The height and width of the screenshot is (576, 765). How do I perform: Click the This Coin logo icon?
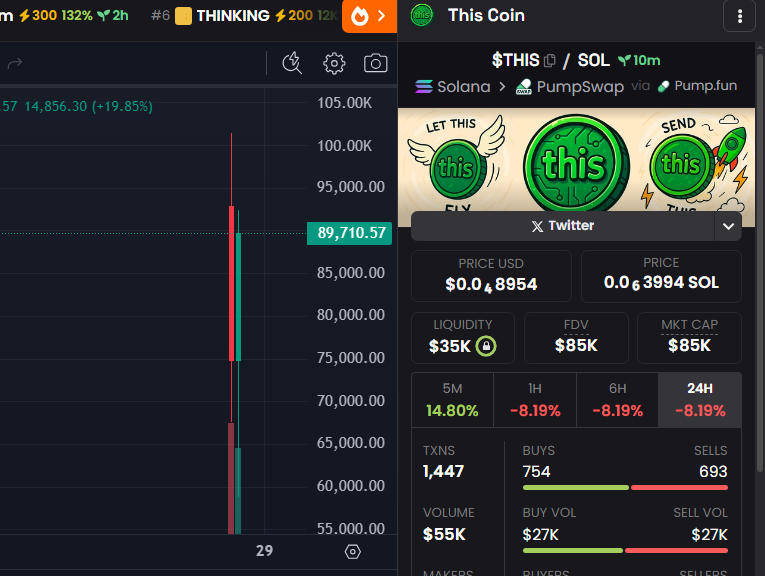pyautogui.click(x=422, y=15)
